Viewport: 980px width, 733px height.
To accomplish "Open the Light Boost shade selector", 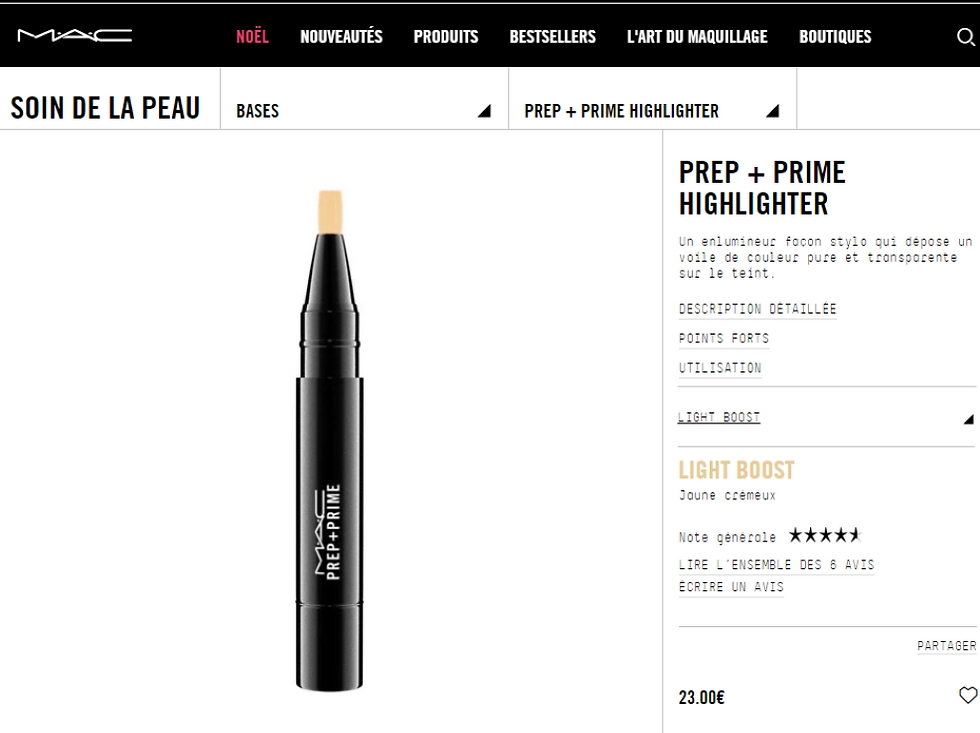I will tap(825, 418).
